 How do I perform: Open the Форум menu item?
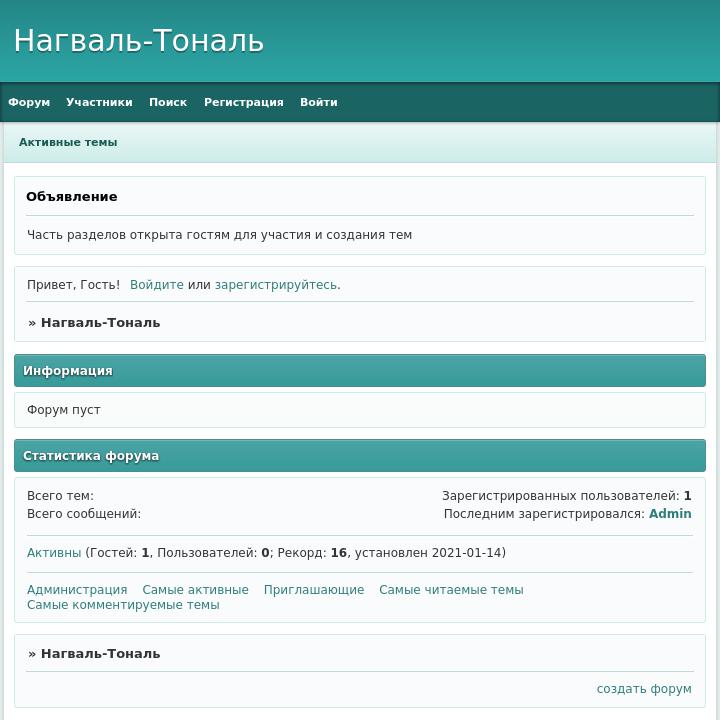tap(29, 102)
